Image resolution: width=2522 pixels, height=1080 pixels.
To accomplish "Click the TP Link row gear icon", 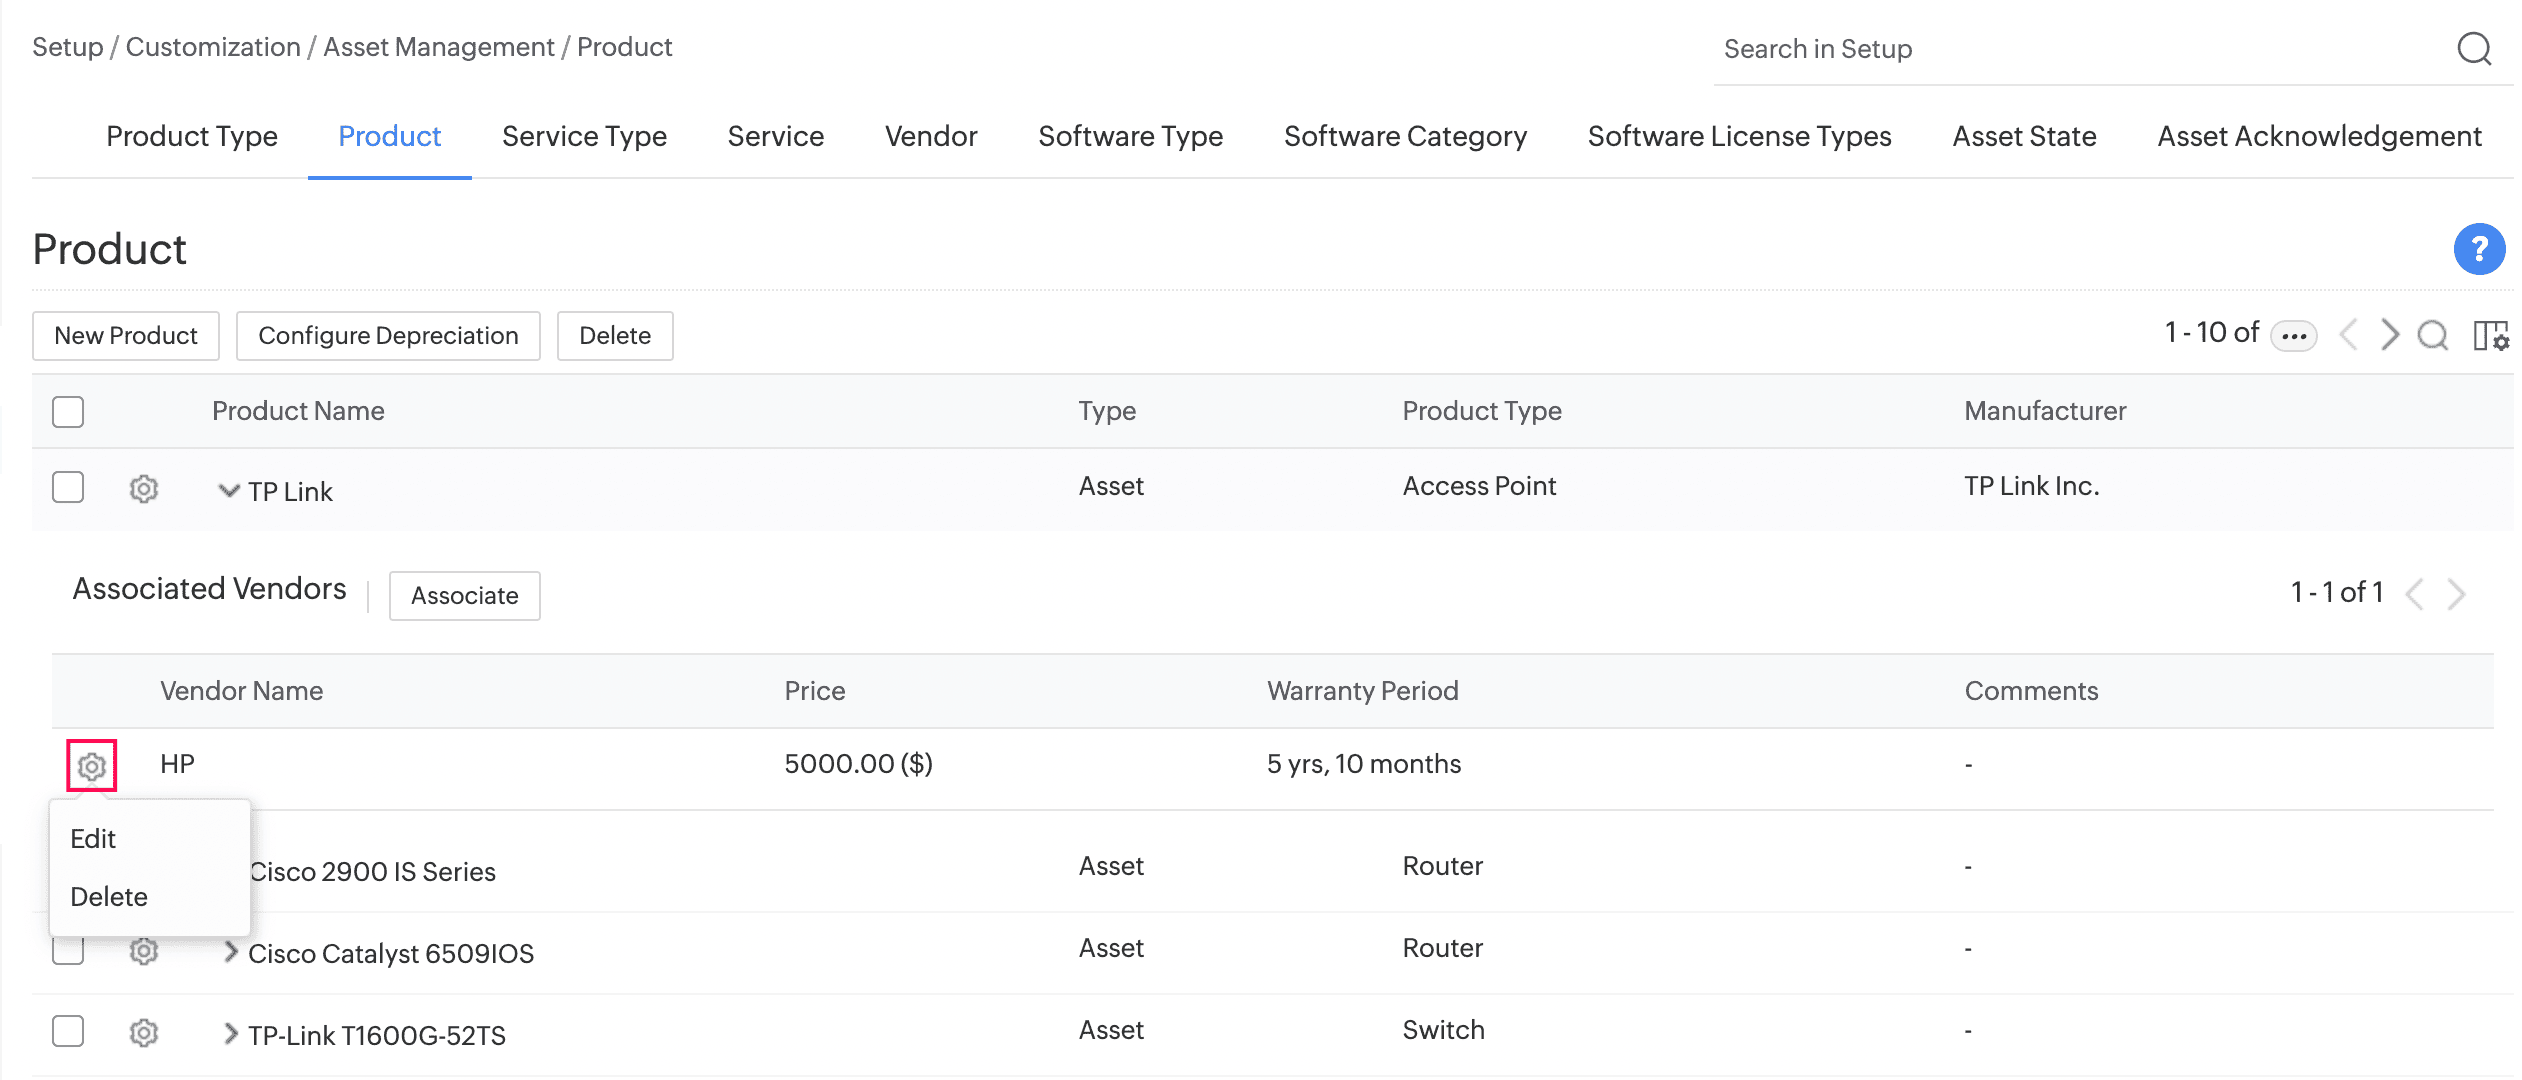I will (144, 489).
